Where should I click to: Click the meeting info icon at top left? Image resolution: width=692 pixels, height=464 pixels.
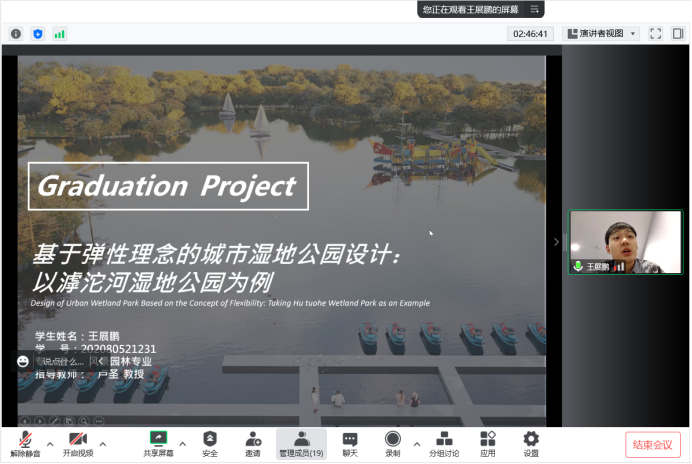point(16,33)
